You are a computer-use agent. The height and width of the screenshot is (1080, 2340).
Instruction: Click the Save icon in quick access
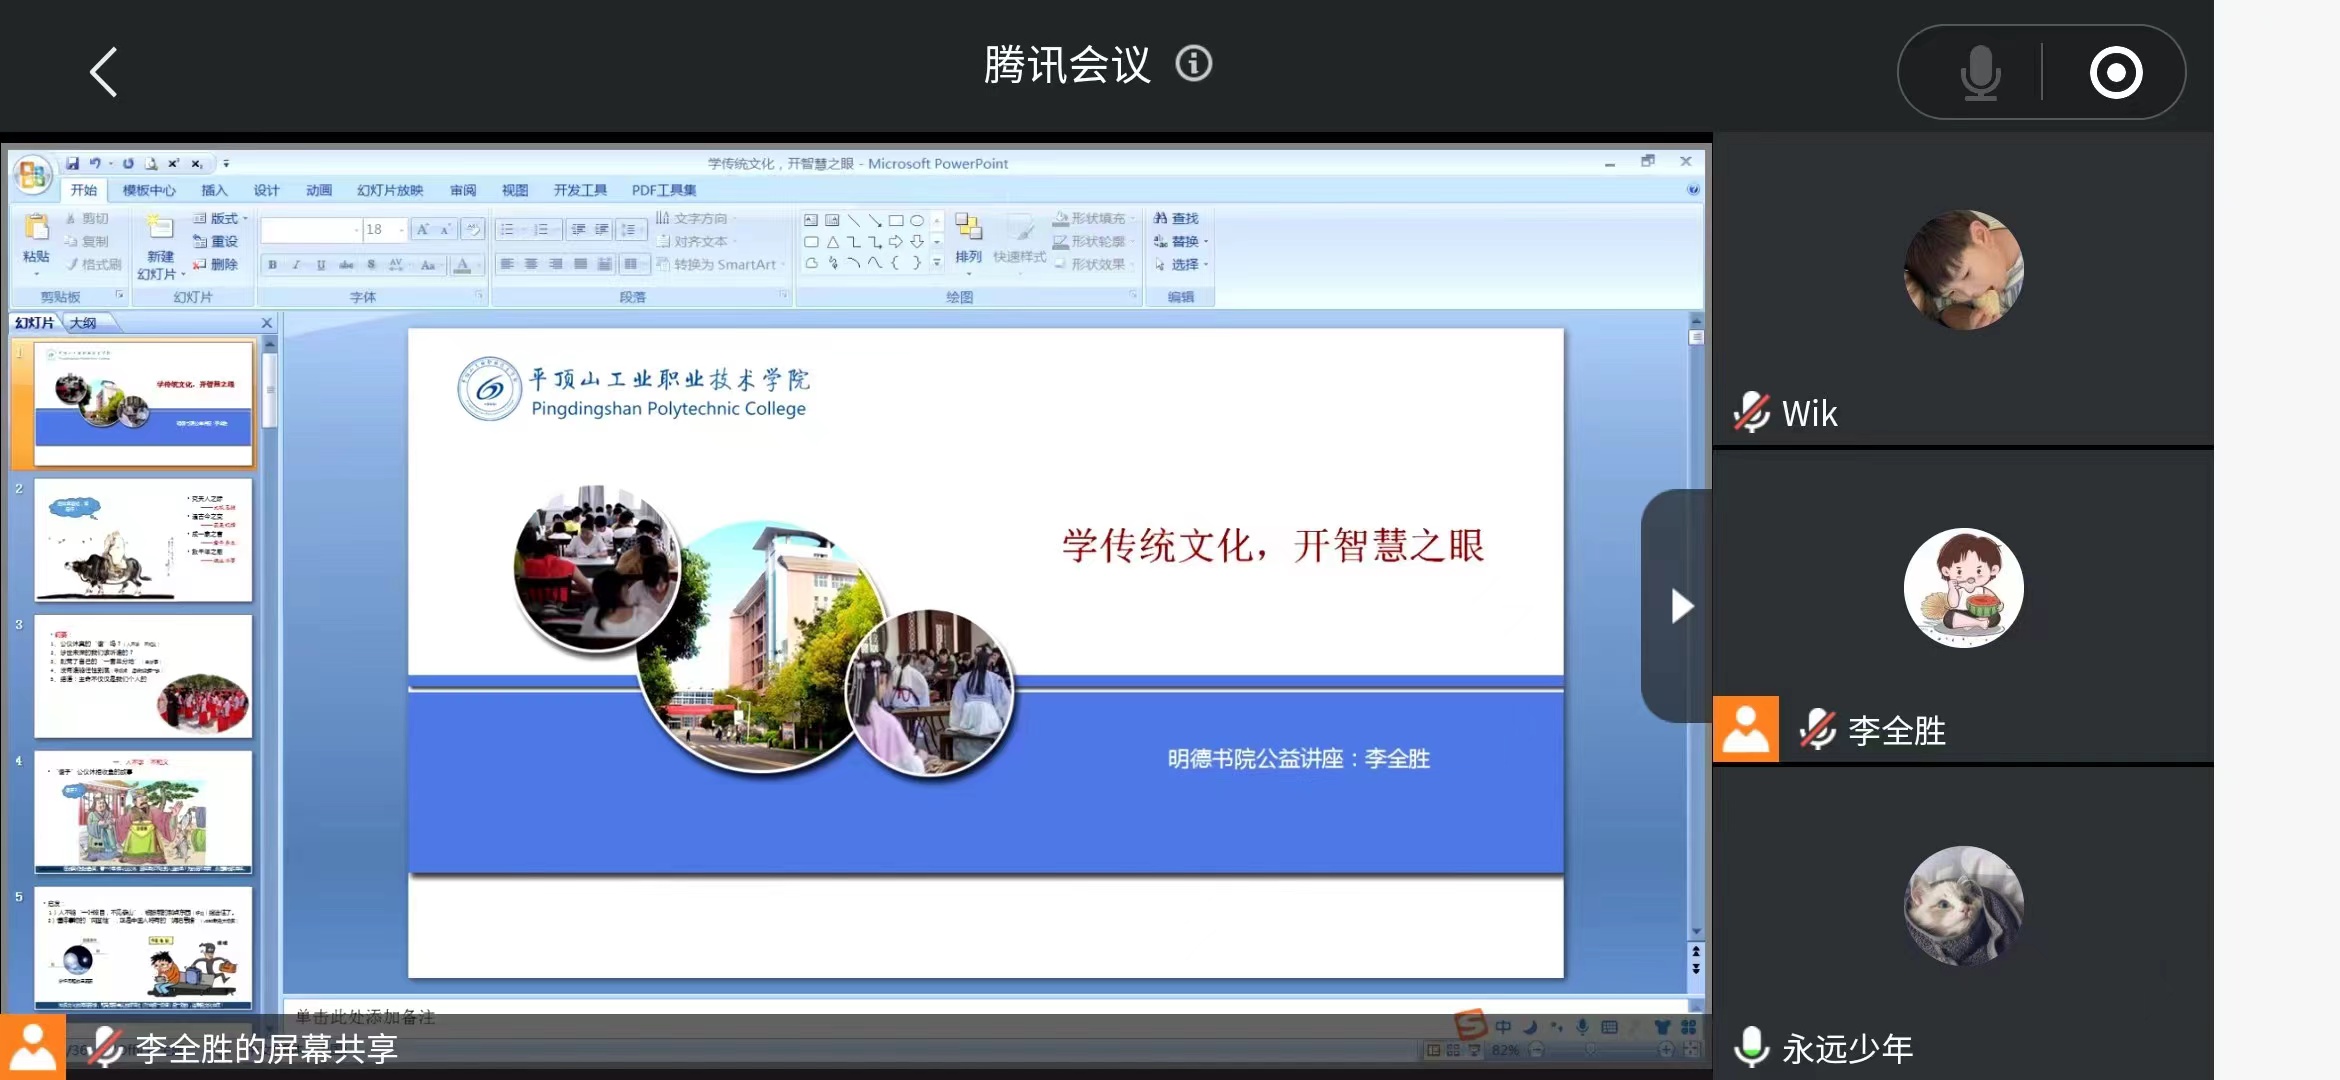pos(72,163)
